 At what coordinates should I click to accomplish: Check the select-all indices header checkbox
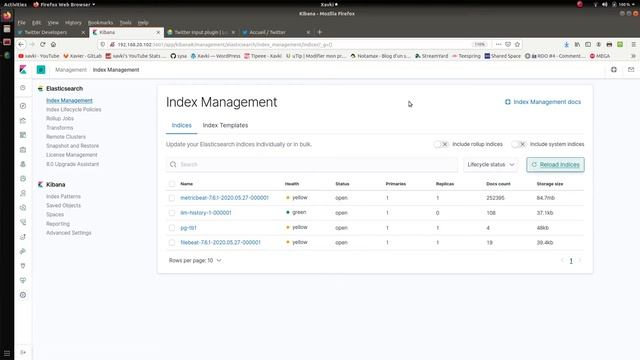(x=172, y=184)
